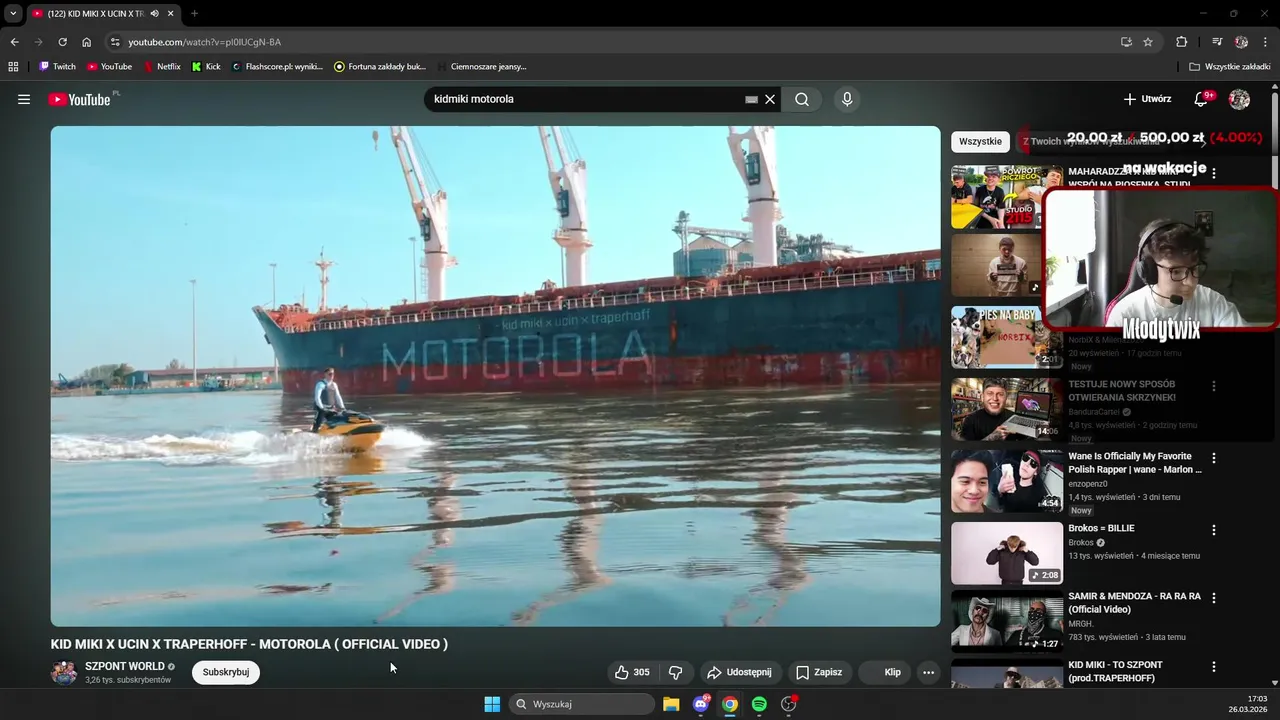Open a new browser tab
Image resolution: width=1280 pixels, height=720 pixels.
point(194,13)
